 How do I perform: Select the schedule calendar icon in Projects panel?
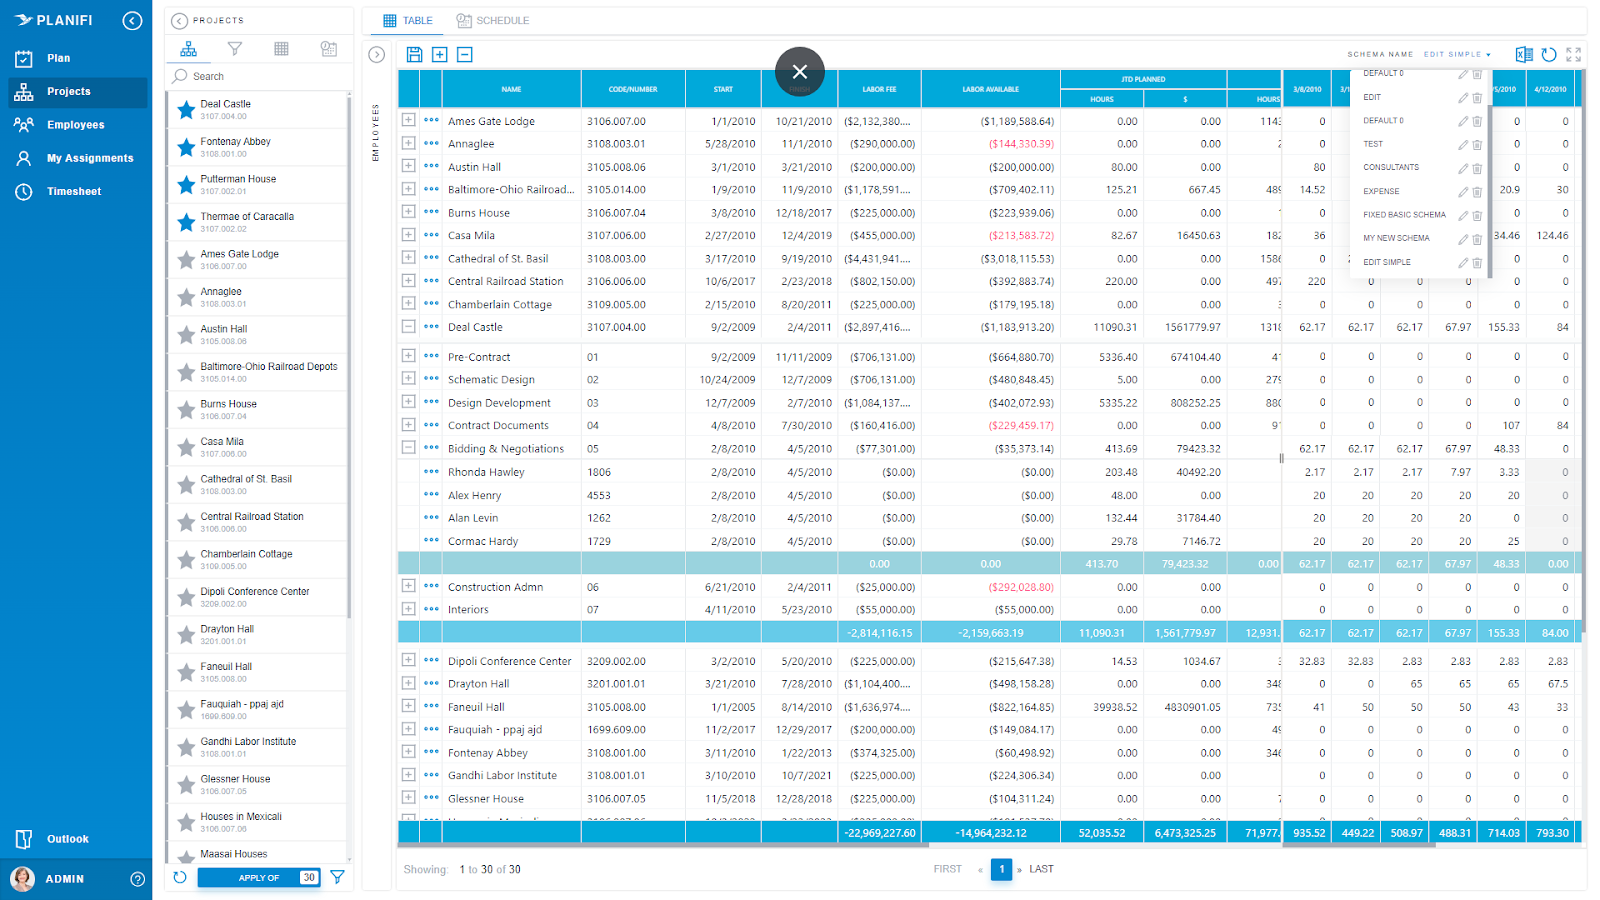pos(329,49)
